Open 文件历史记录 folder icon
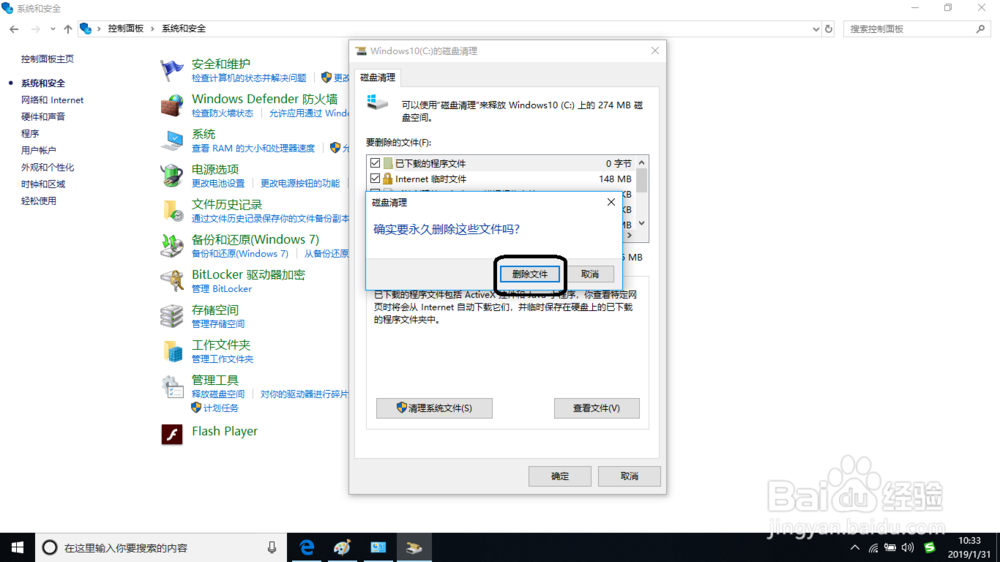Screen dimensions: 1000x562 coord(172,210)
